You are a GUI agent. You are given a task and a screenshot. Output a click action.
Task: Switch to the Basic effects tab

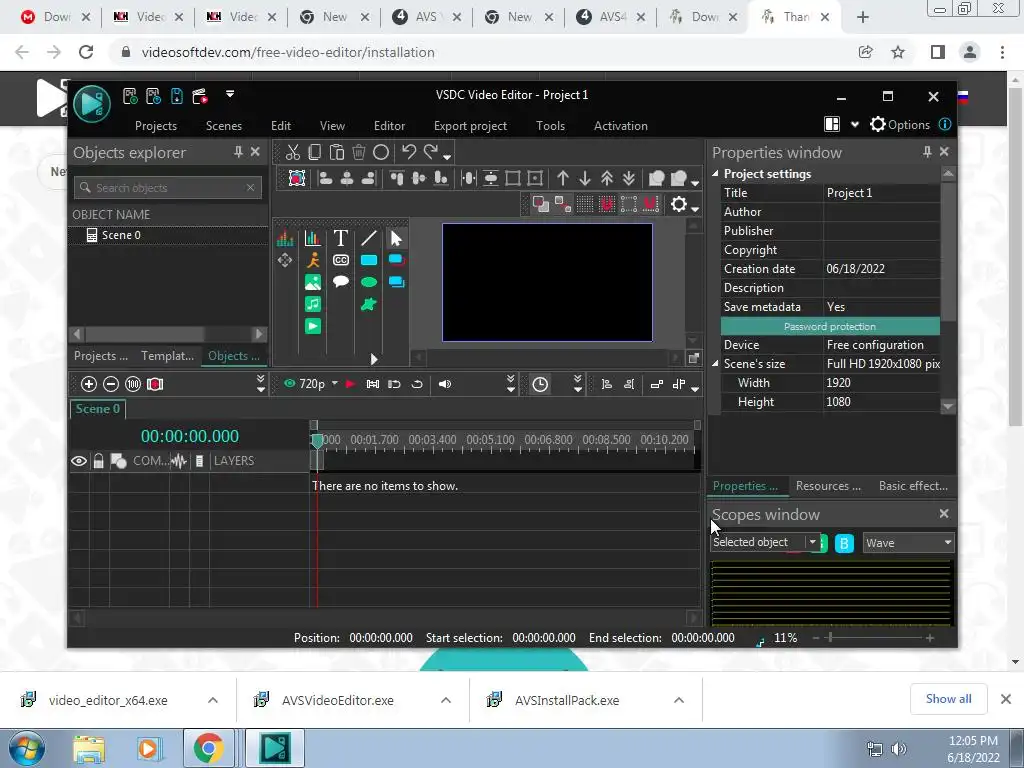tap(913, 486)
